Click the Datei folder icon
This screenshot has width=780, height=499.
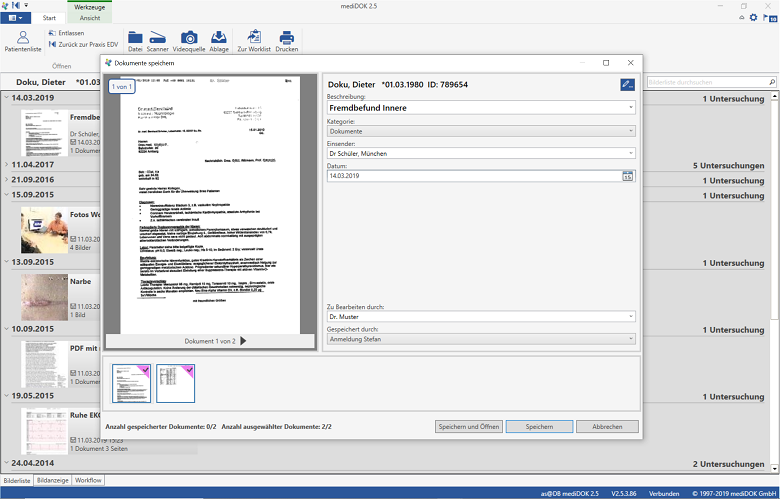135,41
